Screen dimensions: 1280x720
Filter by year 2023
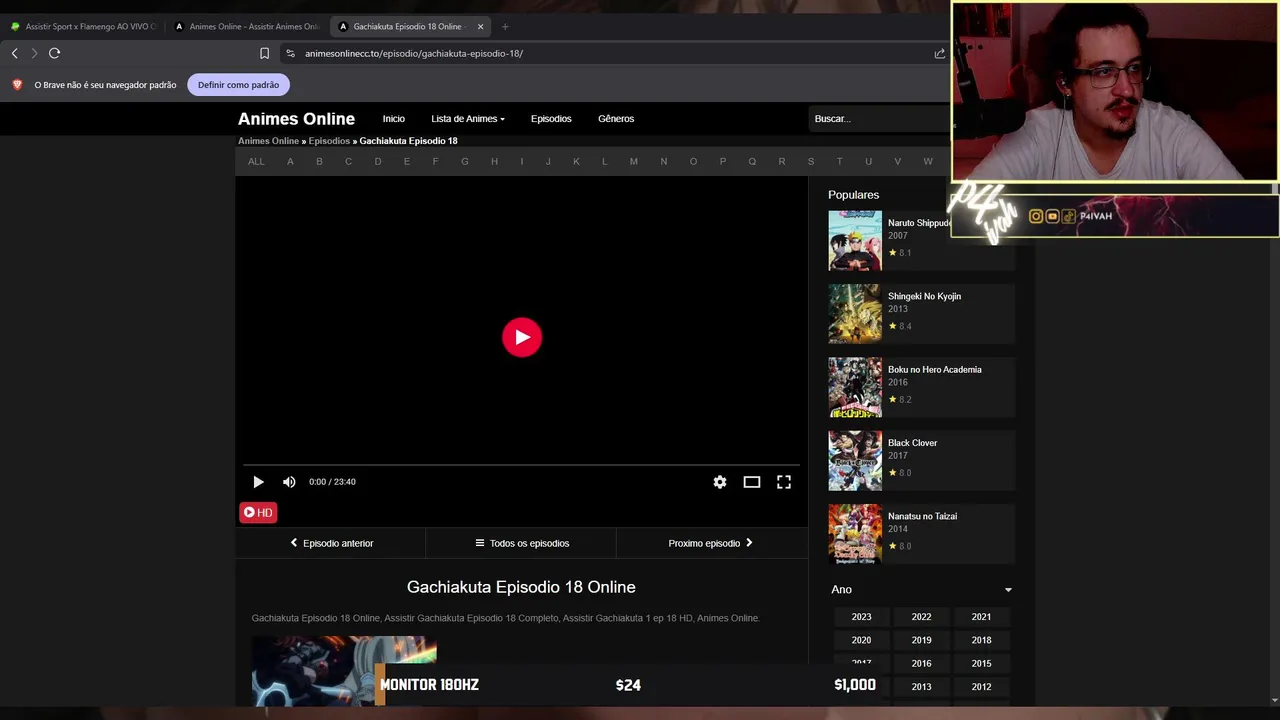861,617
